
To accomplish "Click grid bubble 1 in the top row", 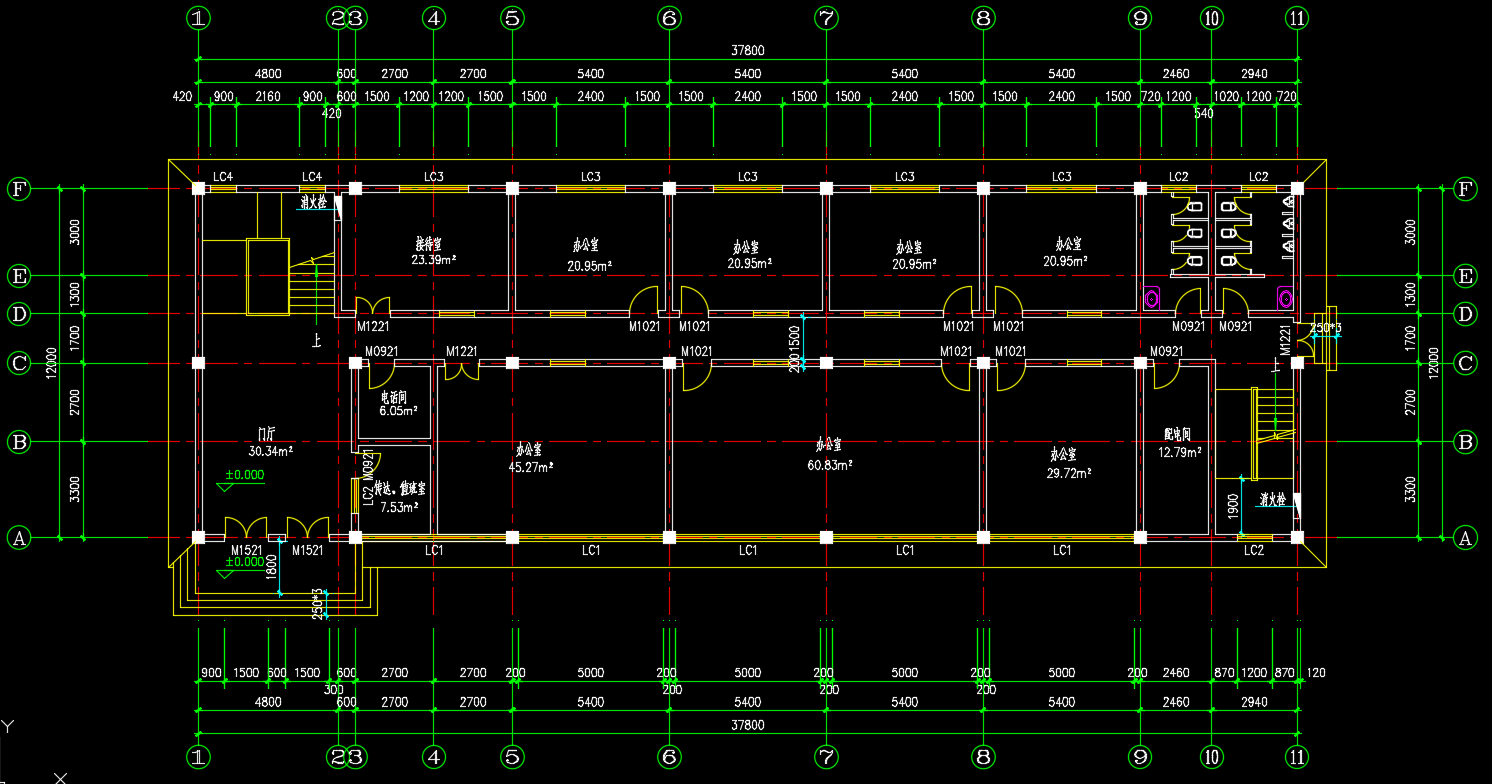I will 199,17.
